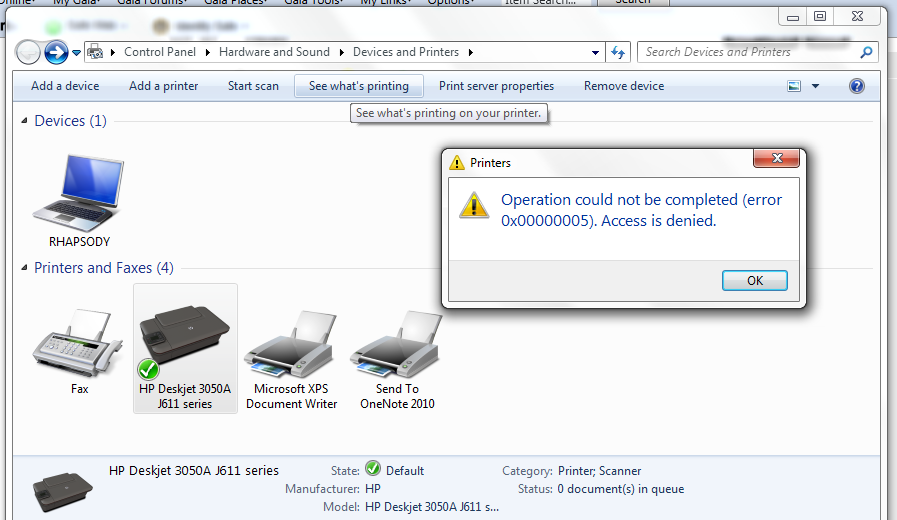Screen dimensions: 897x520
Task: Click the 'Printer; Scanner' category text
Action: (599, 471)
